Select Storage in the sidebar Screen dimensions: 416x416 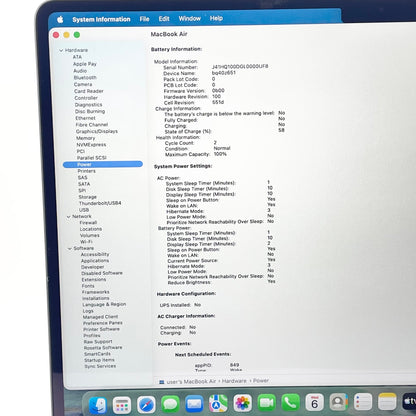tap(87, 197)
